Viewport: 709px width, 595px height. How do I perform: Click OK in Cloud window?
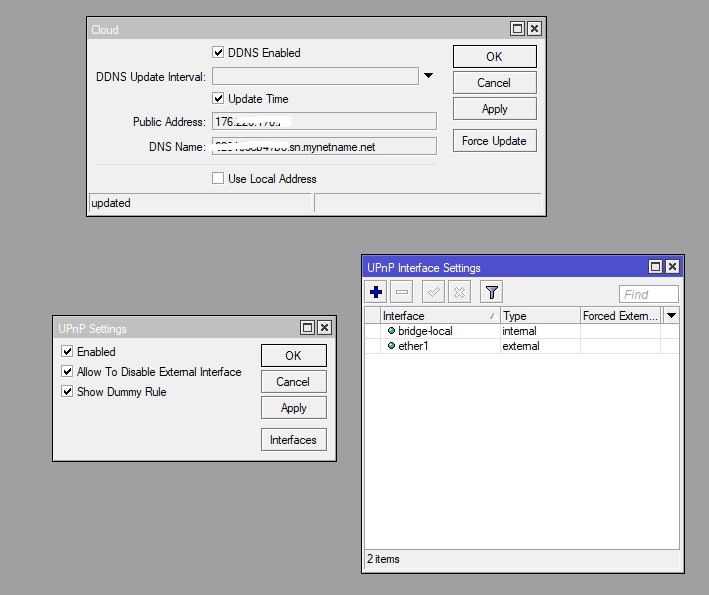click(x=495, y=57)
